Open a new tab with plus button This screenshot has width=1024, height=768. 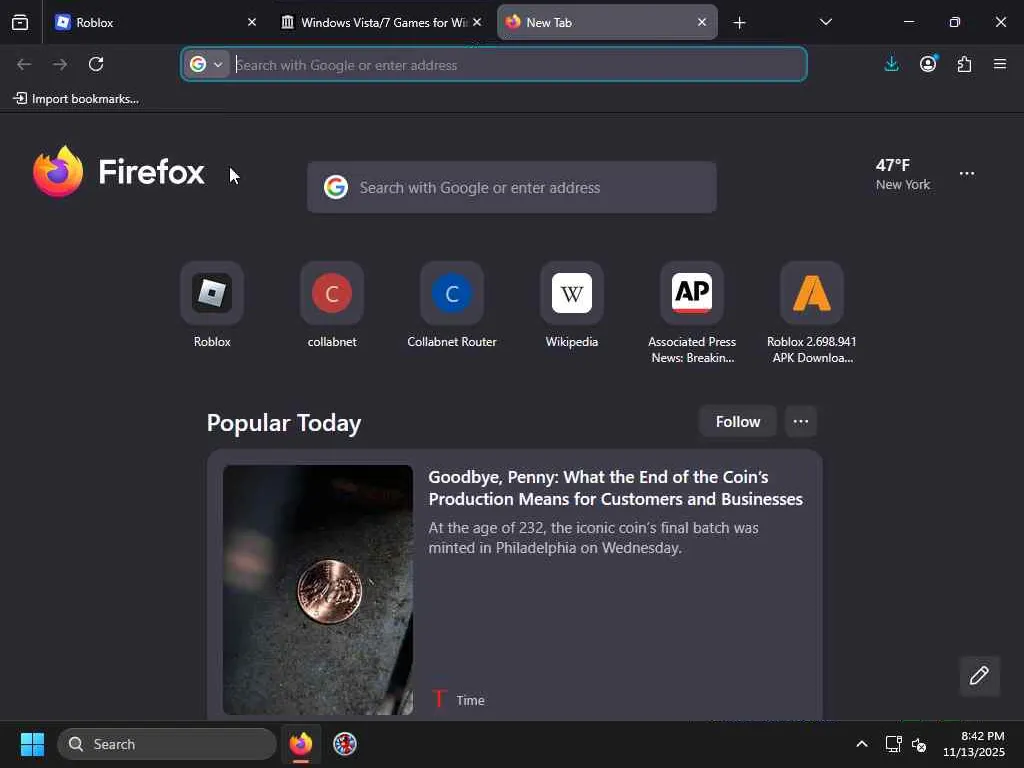coord(739,23)
